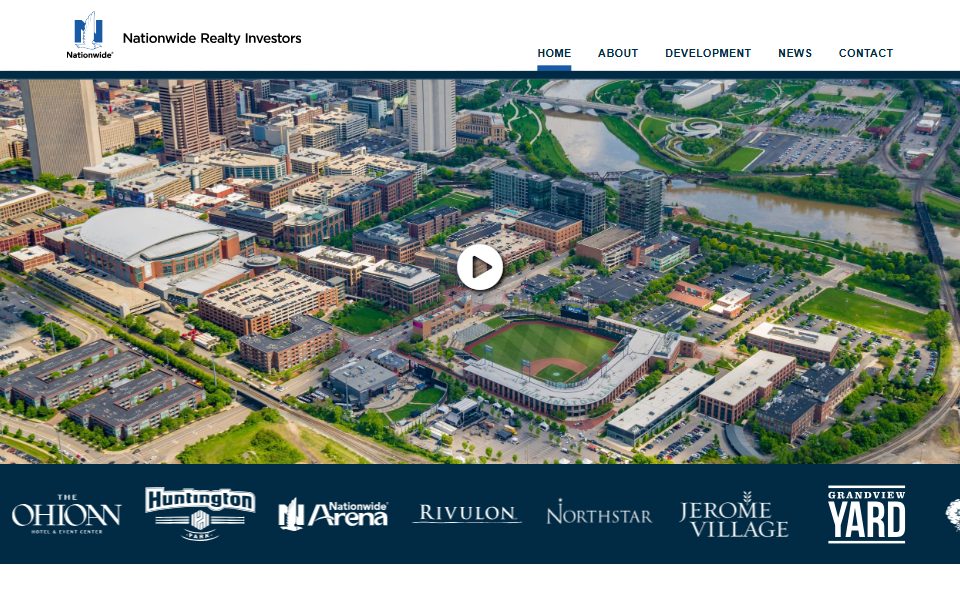Open The Ohioan Hotel logo
This screenshot has width=960, height=600.
(x=66, y=514)
